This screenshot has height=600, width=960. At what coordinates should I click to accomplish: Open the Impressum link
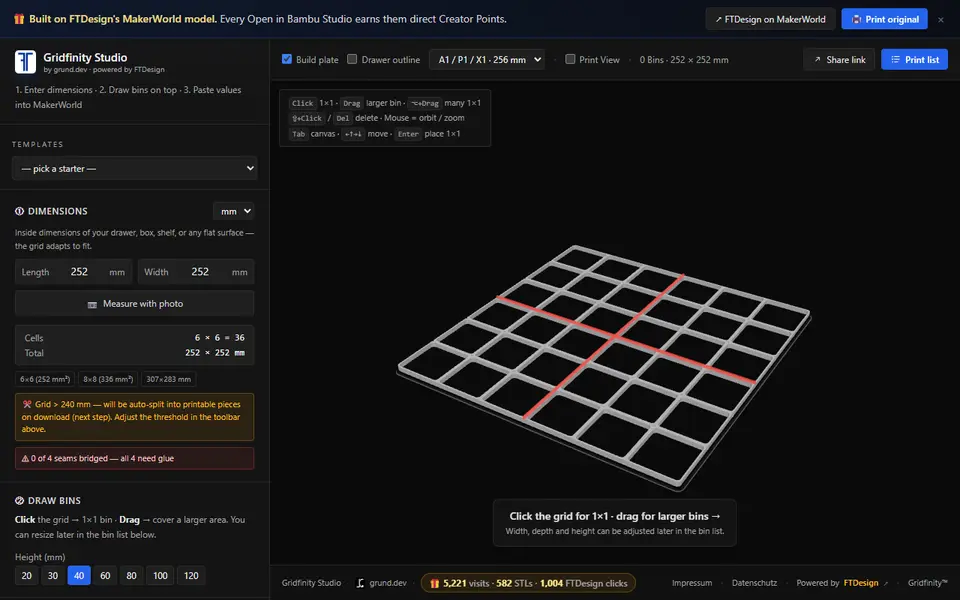tap(692, 583)
